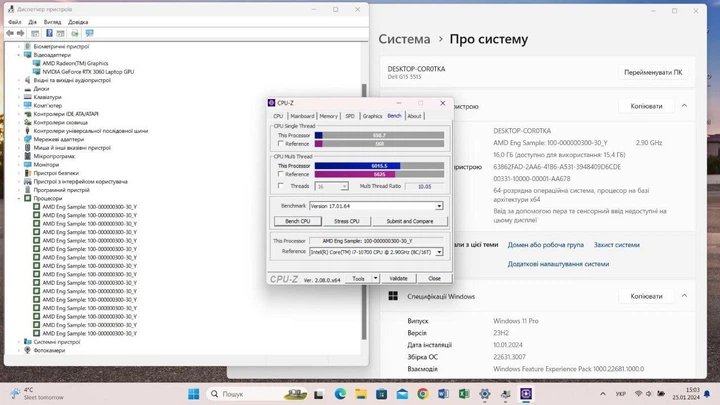Viewport: 720px width, 405px height.
Task: Open the Mail app on the taskbar
Action: pyautogui.click(x=402, y=394)
